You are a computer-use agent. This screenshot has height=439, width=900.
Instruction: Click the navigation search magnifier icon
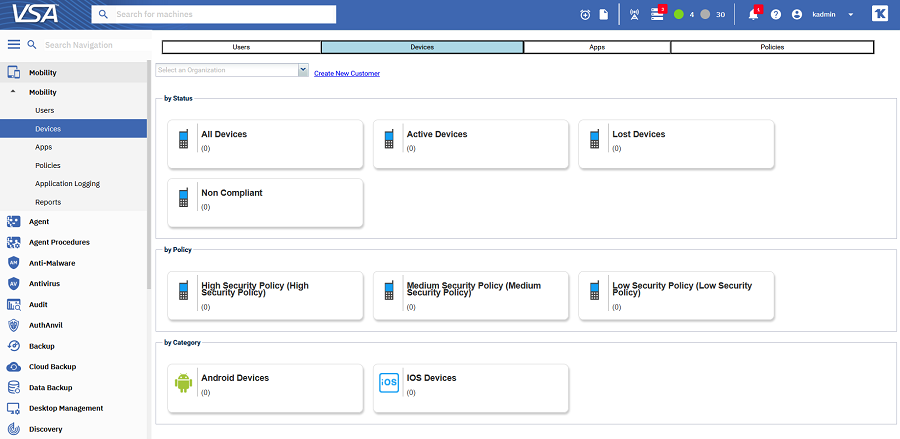32,44
